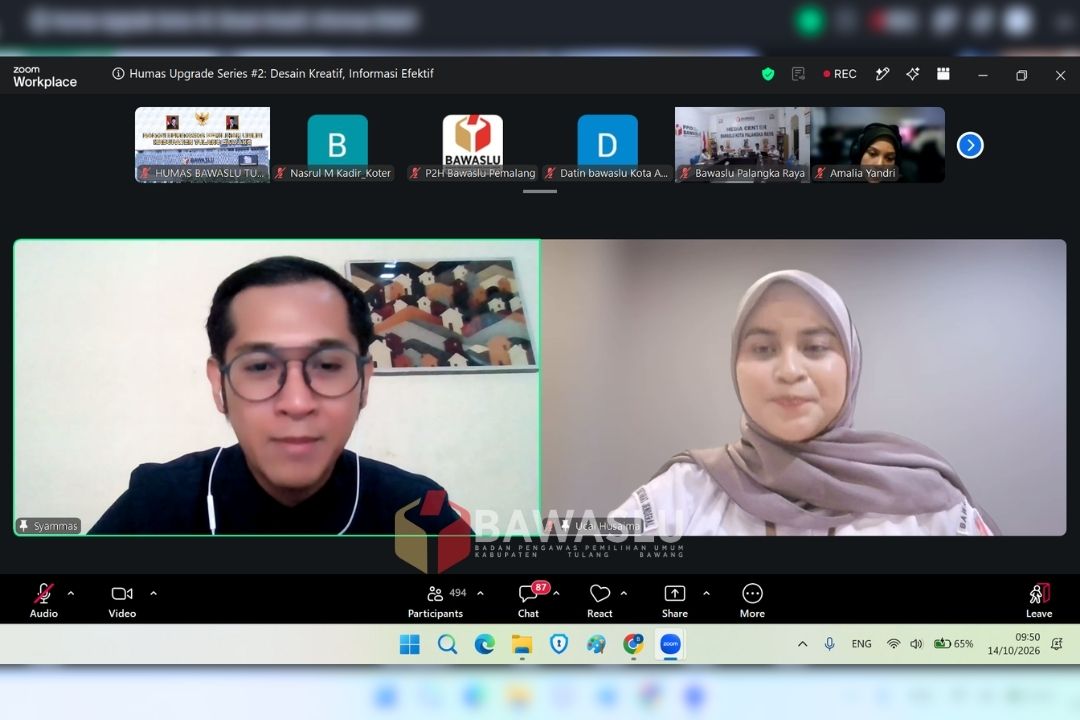Open Microsoft Edge from the taskbar

pyautogui.click(x=485, y=644)
